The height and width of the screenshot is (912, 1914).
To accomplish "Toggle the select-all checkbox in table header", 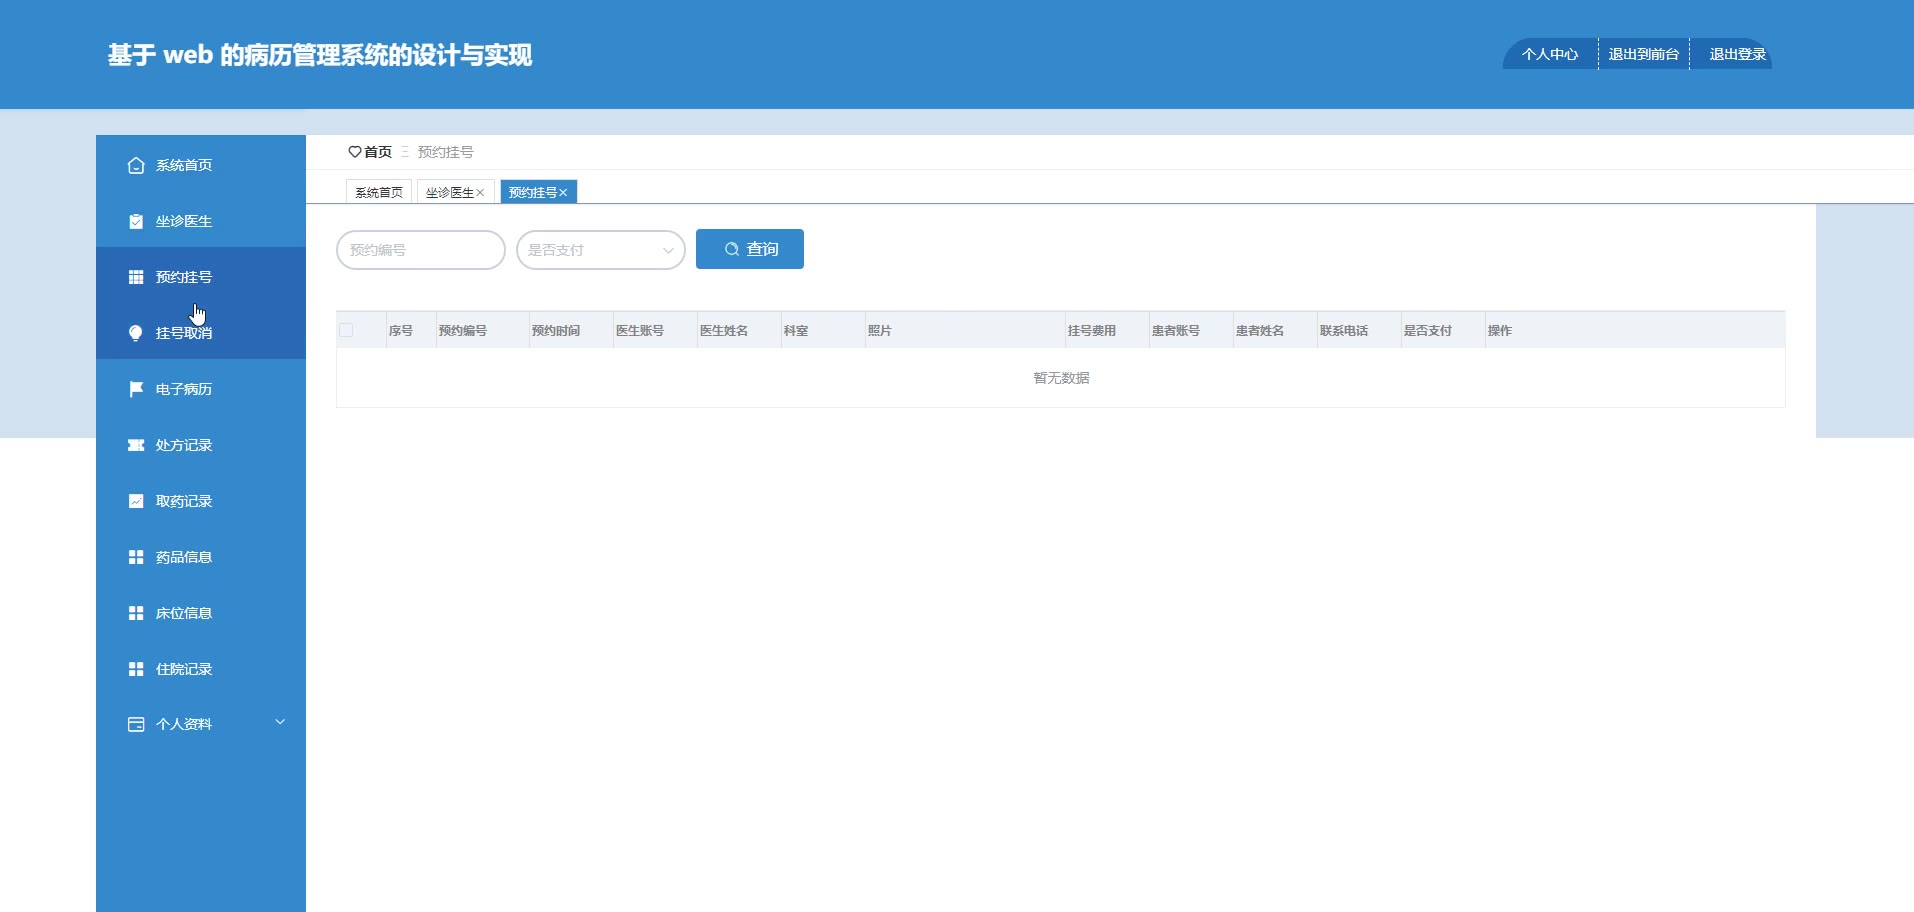I will pyautogui.click(x=346, y=330).
